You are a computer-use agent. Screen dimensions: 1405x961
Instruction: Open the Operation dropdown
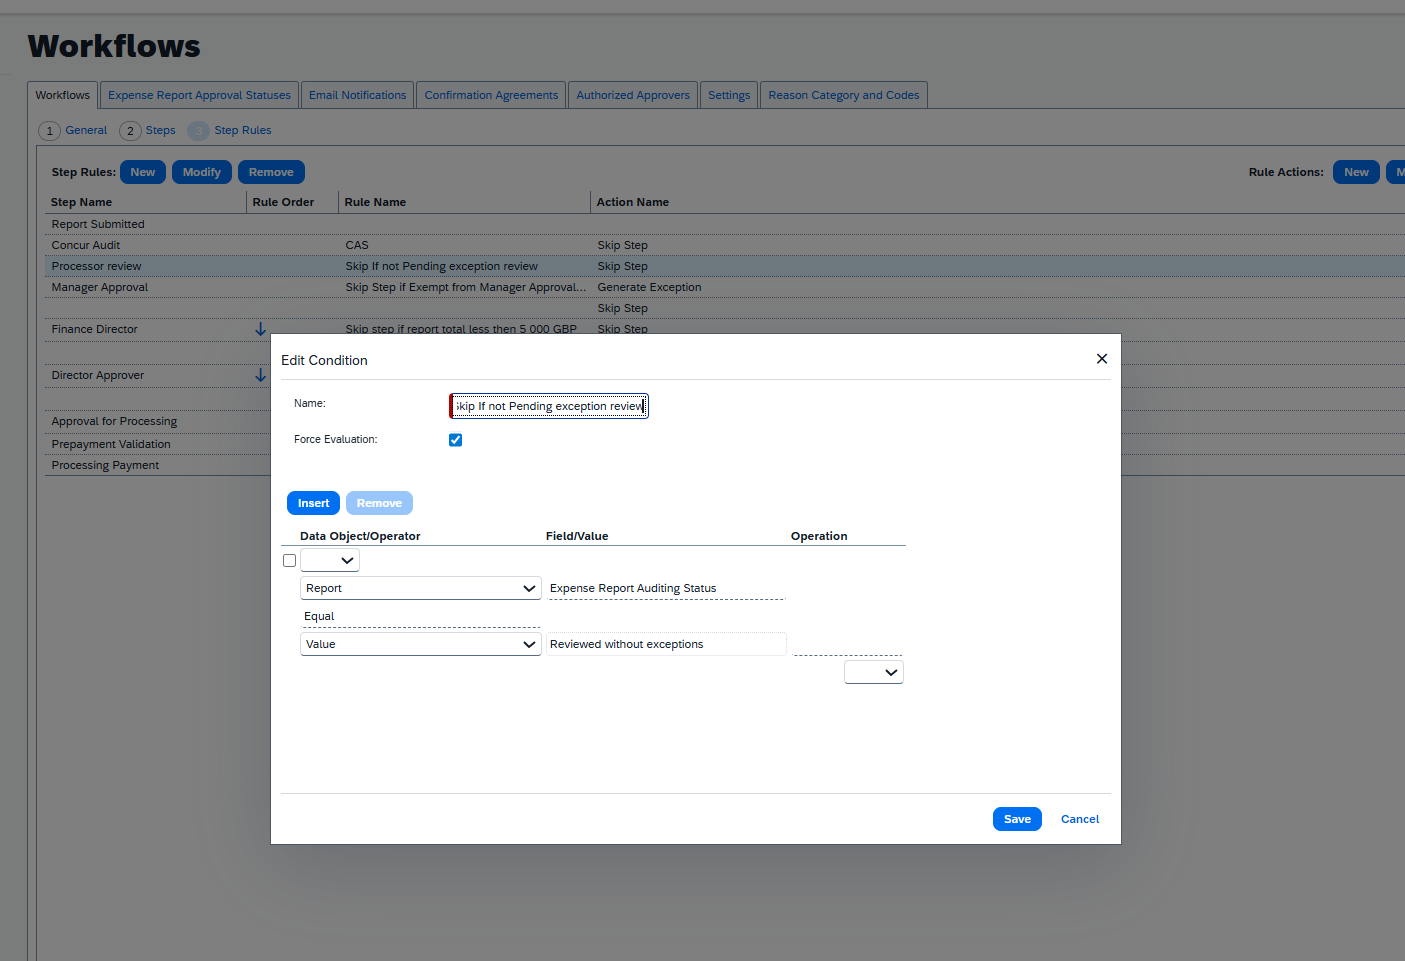[873, 673]
